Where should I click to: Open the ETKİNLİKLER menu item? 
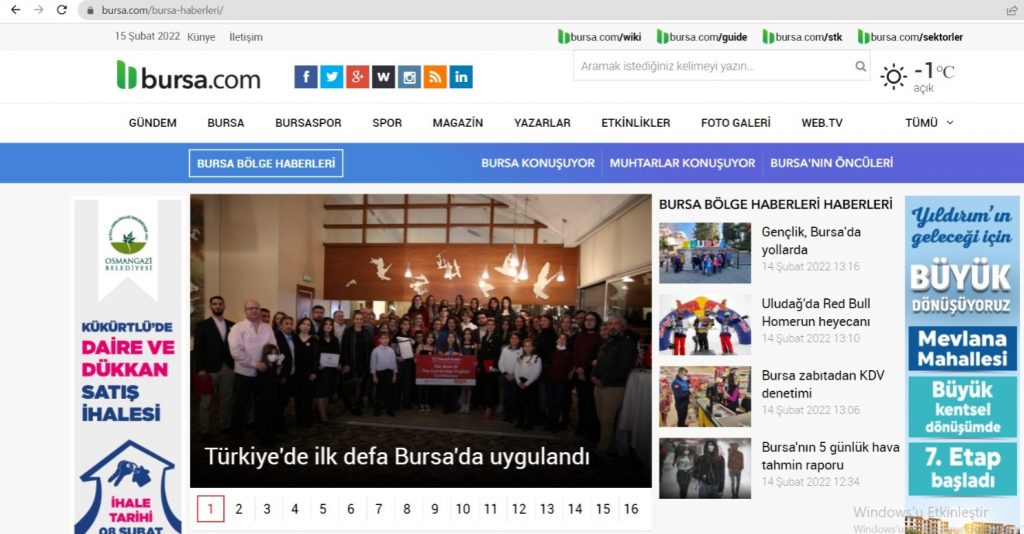(636, 123)
